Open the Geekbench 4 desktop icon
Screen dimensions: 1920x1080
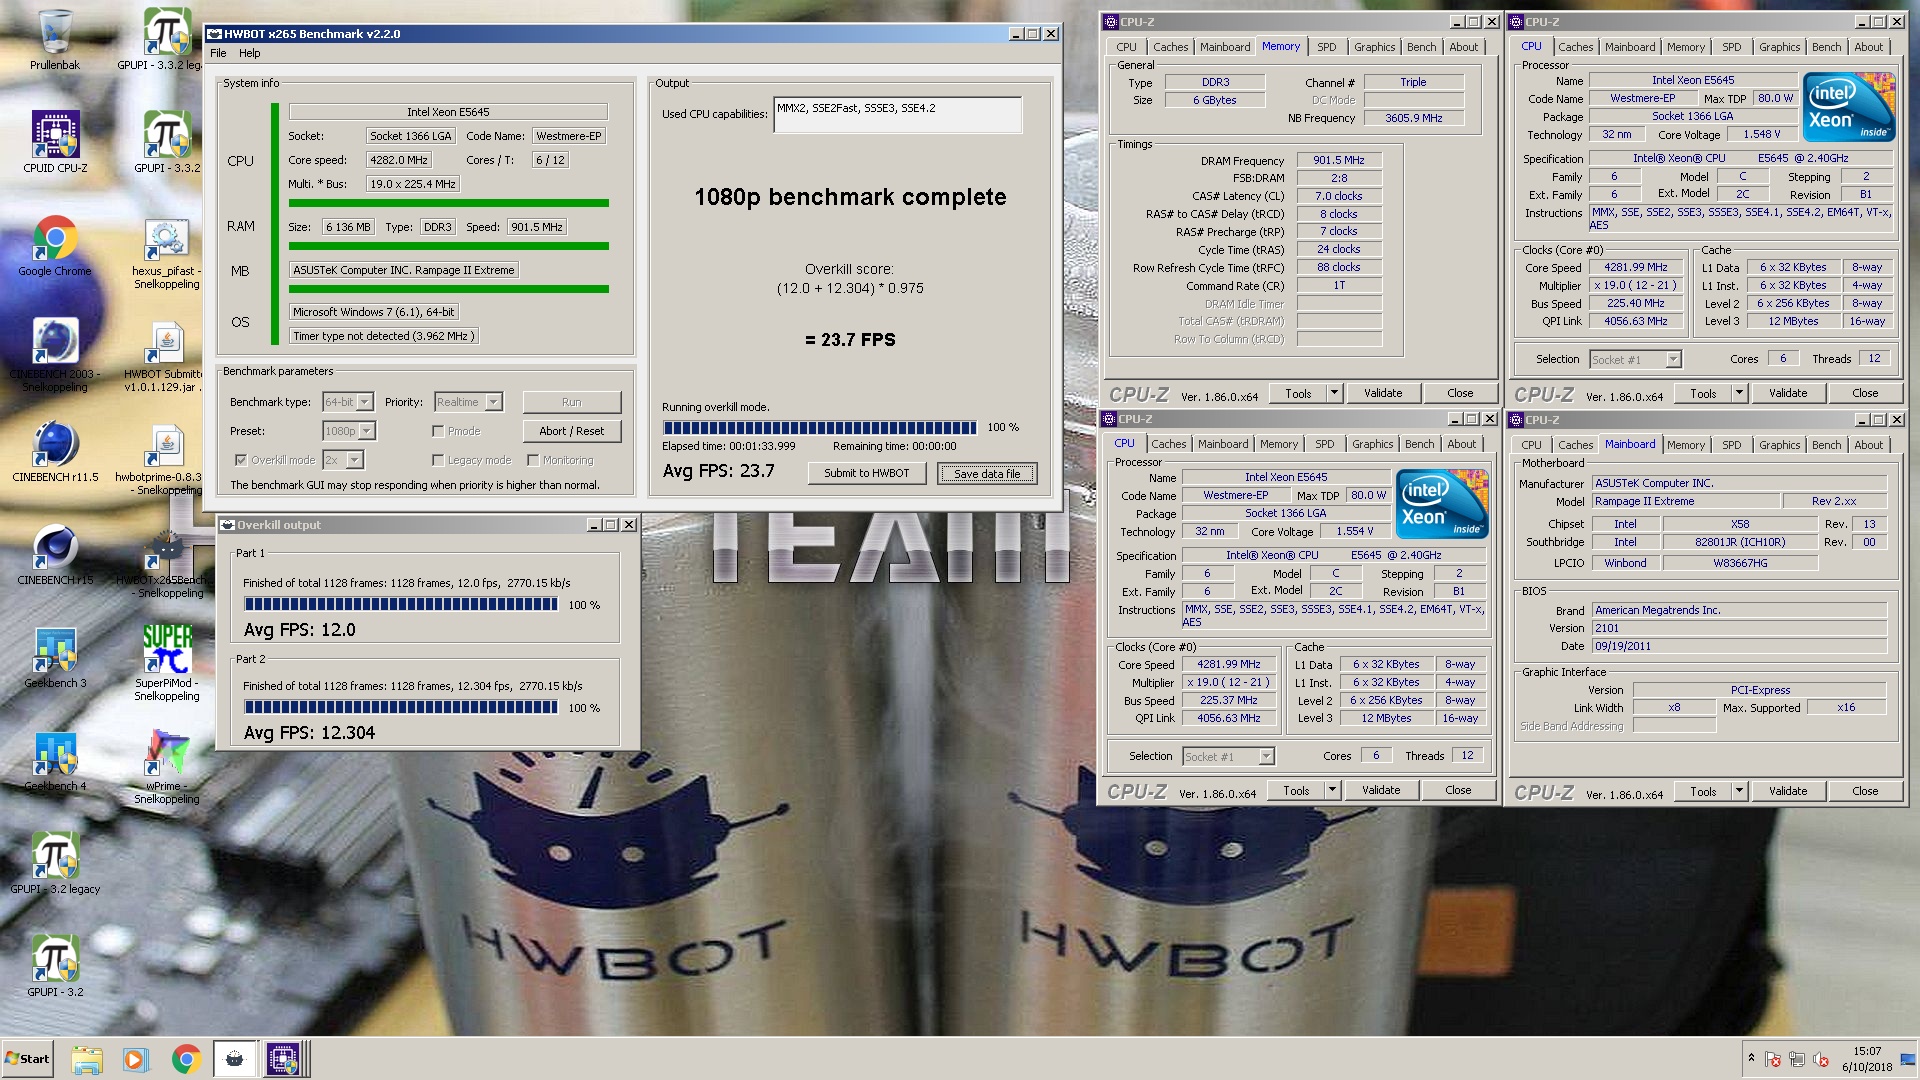click(x=55, y=761)
